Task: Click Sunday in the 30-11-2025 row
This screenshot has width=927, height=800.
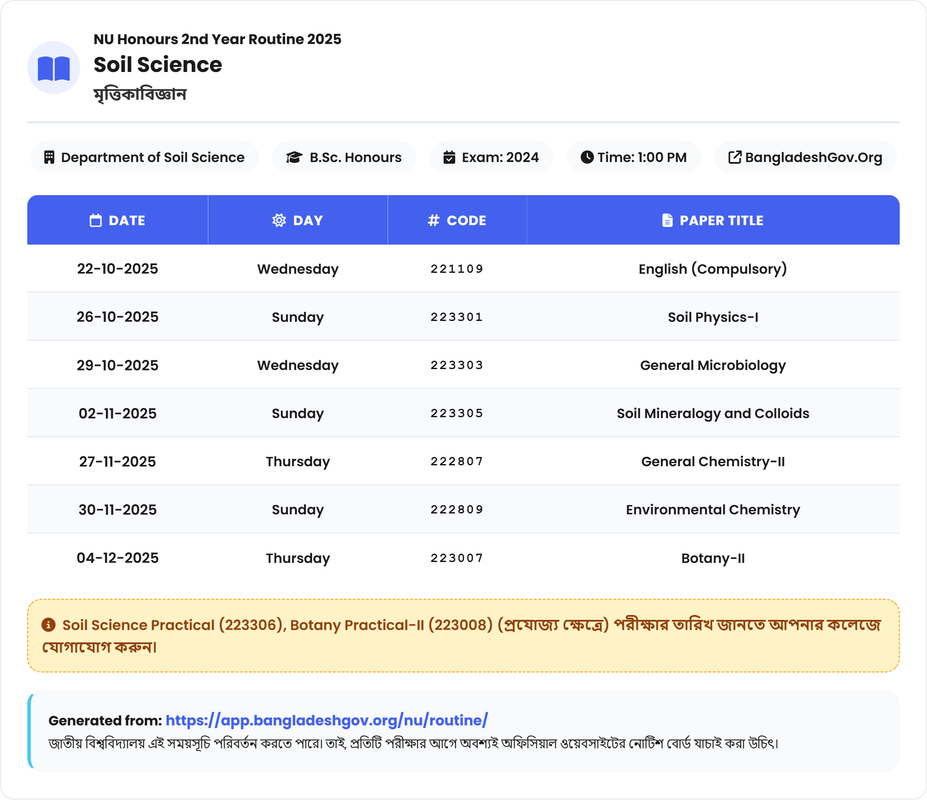Action: click(298, 510)
